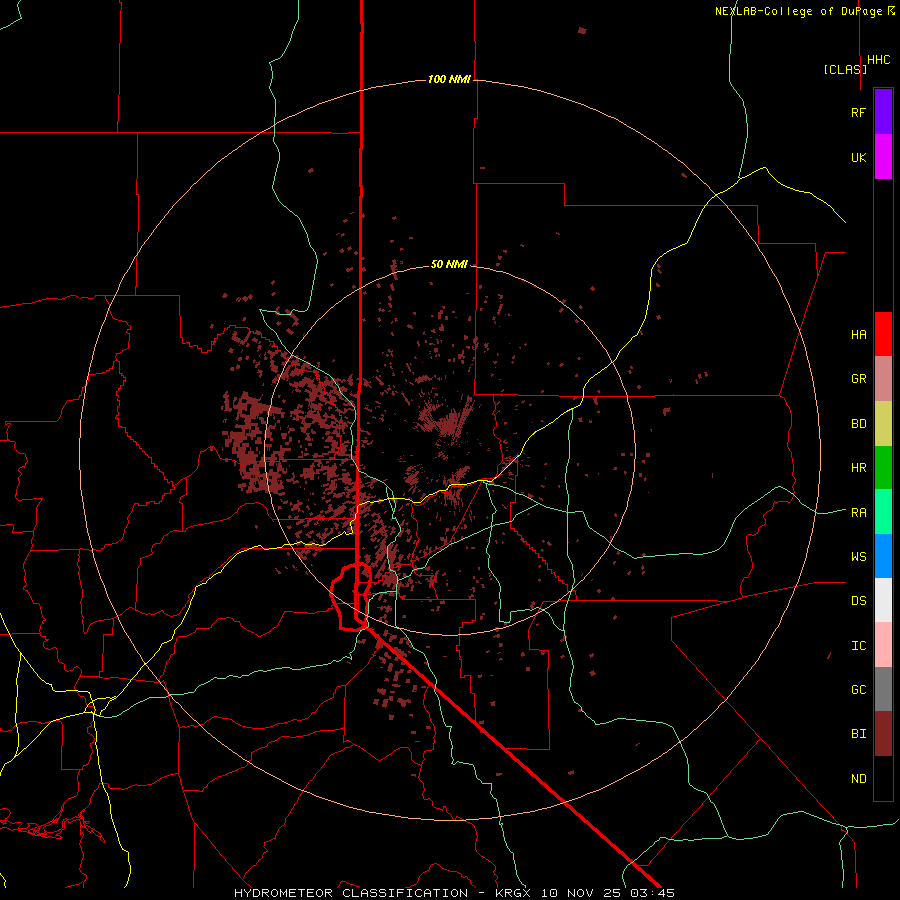900x900 pixels.
Task: Click the UK legend label
Action: coord(858,157)
